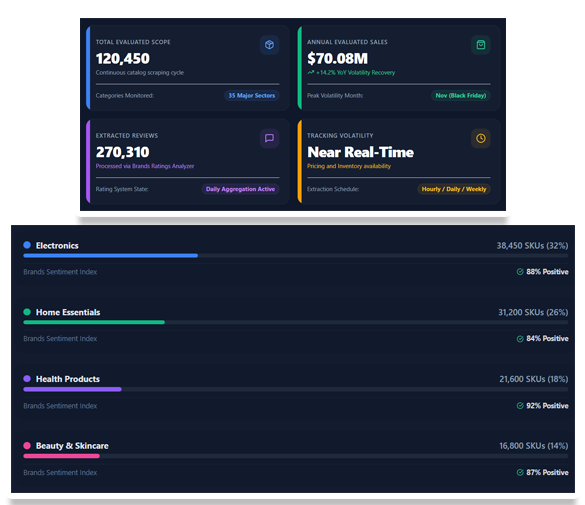585x505 pixels.
Task: Click the check icon next to 84% Positive
Action: coord(520,339)
